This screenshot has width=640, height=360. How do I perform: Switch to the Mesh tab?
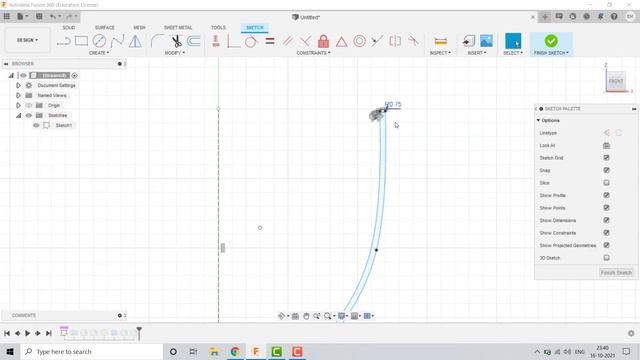click(139, 27)
